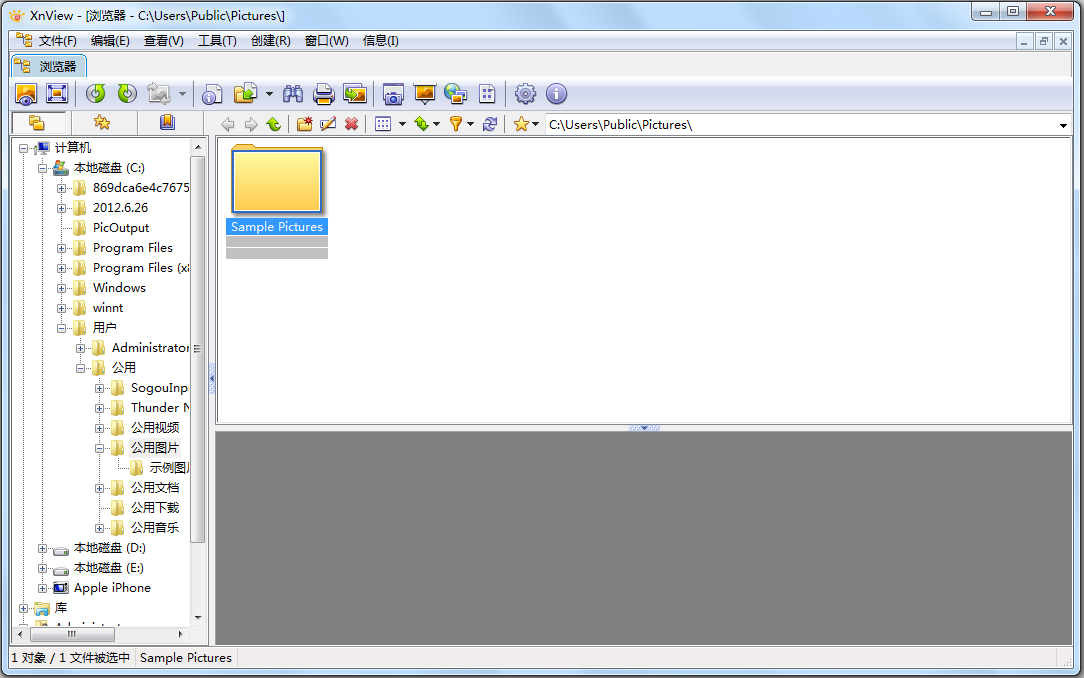Open view mode dropdown arrow

click(x=402, y=124)
